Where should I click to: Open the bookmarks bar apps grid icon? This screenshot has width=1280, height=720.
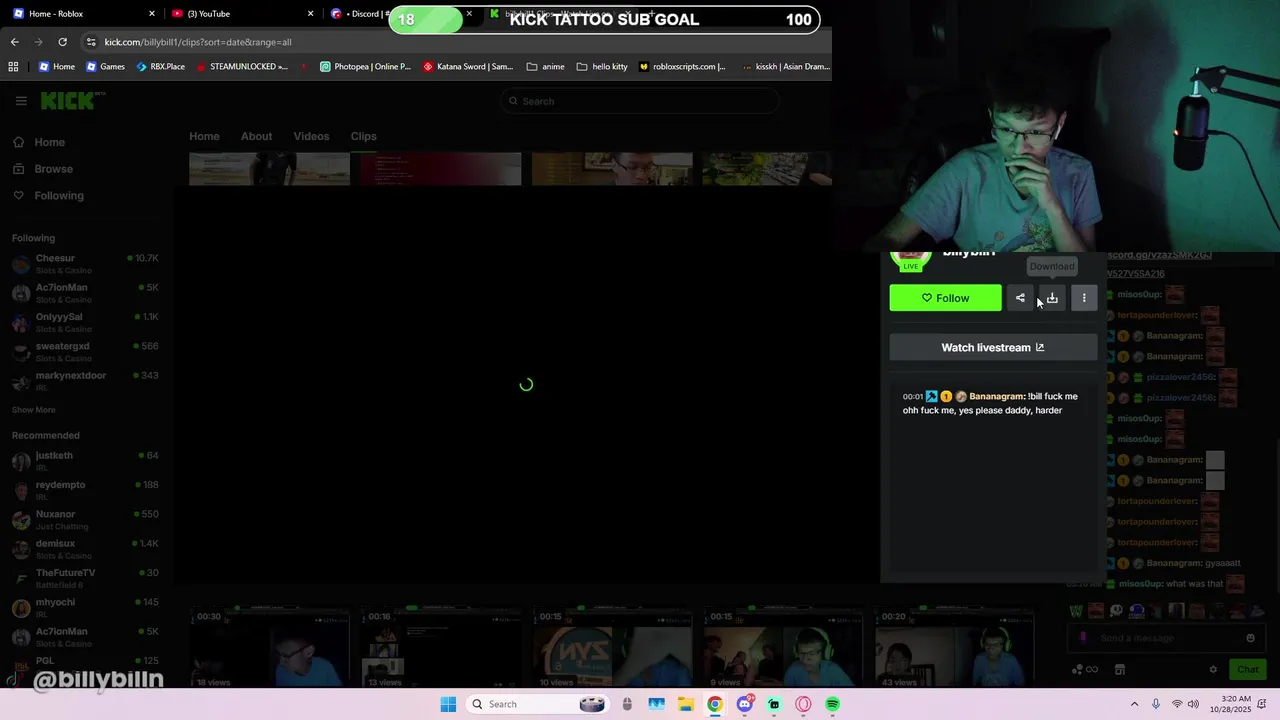coord(13,67)
